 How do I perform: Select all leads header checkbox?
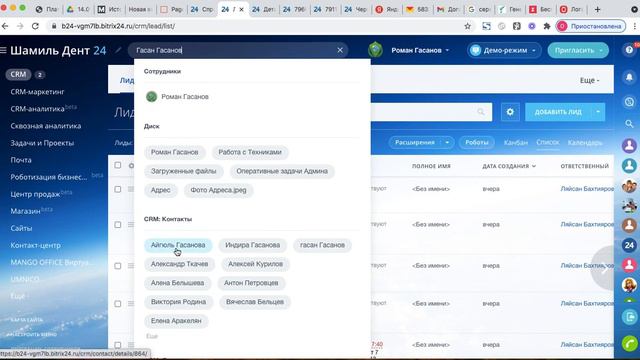click(118, 165)
